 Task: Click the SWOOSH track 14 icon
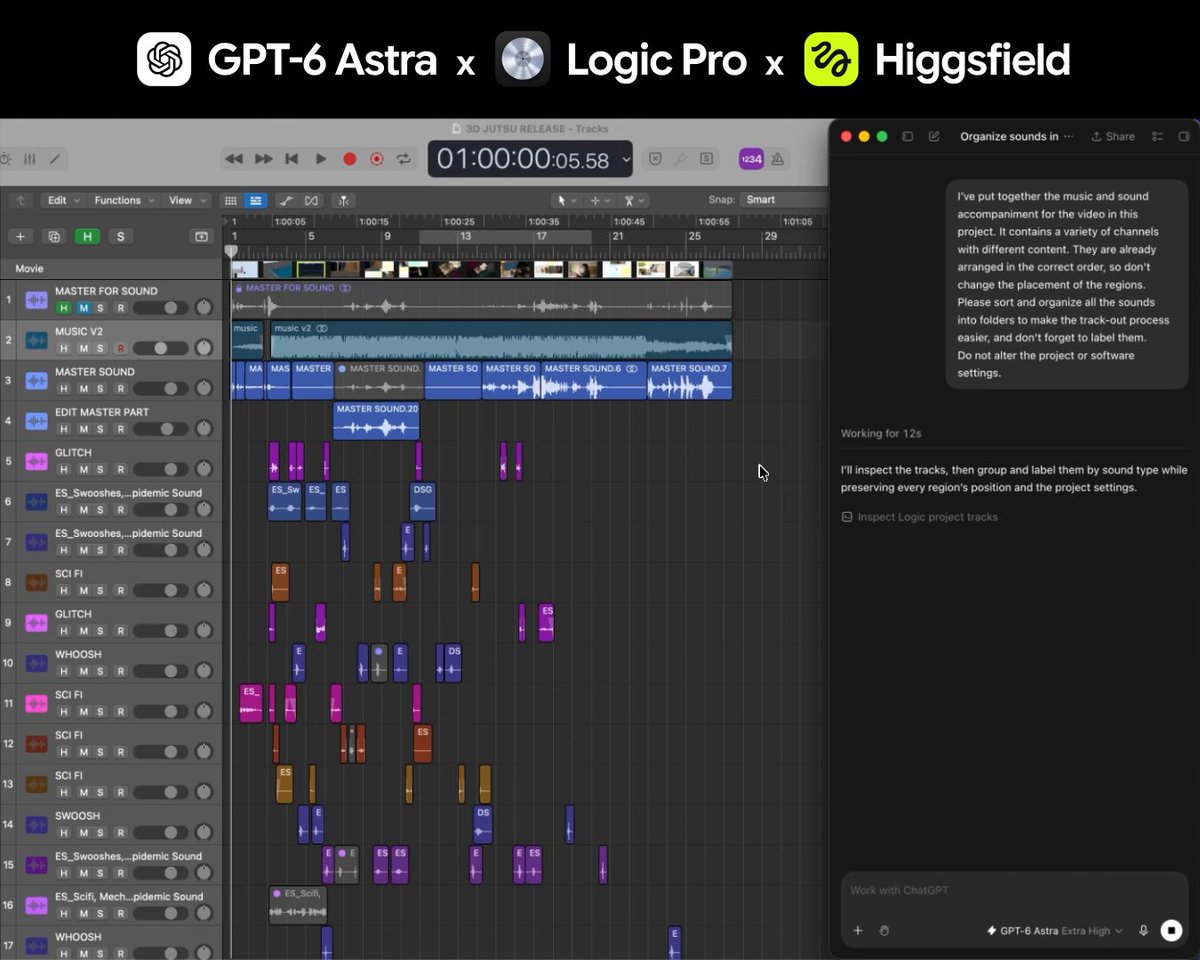(37, 825)
